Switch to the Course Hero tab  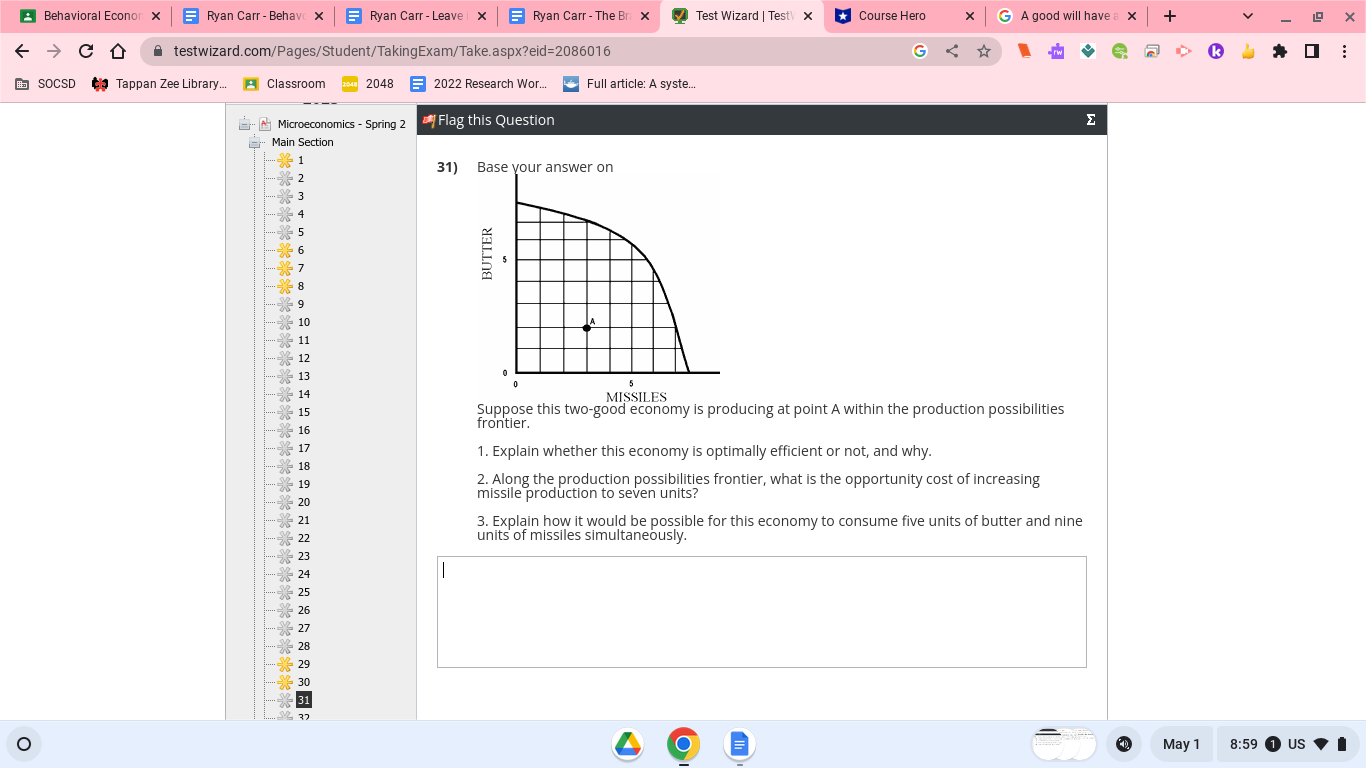click(905, 16)
